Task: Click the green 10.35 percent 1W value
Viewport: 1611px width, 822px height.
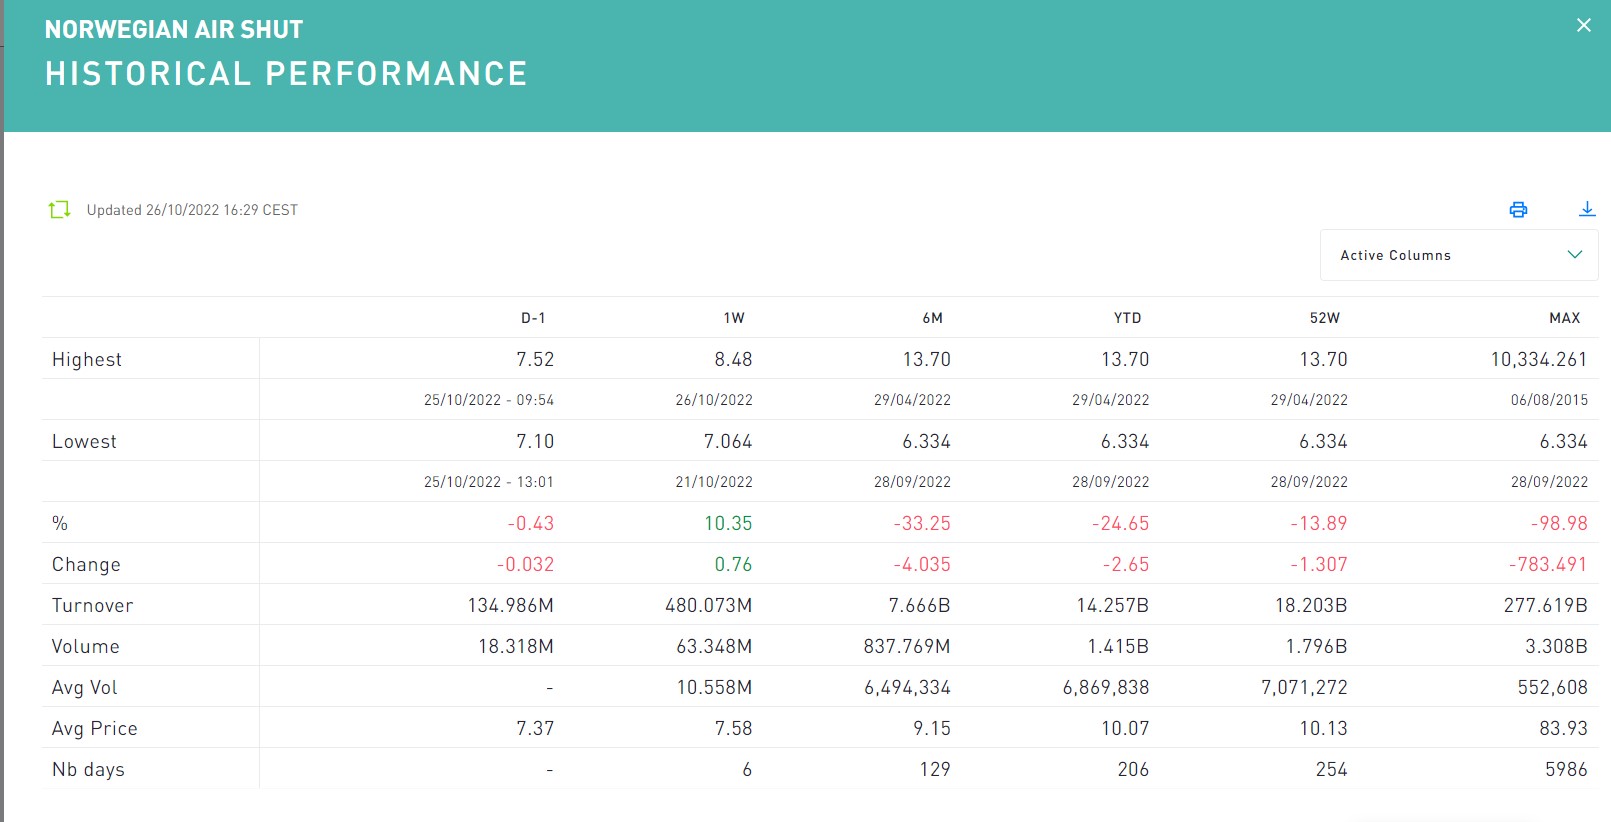Action: [x=727, y=524]
